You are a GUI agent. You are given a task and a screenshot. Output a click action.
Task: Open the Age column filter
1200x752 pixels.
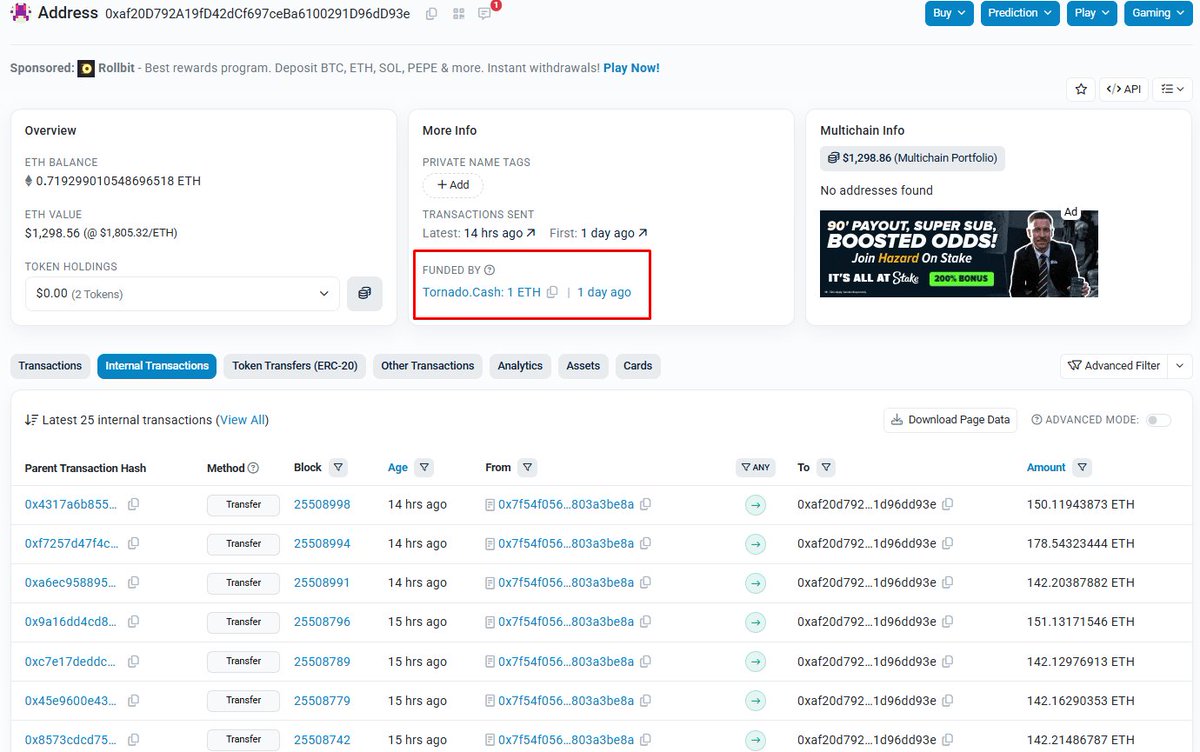tap(424, 467)
